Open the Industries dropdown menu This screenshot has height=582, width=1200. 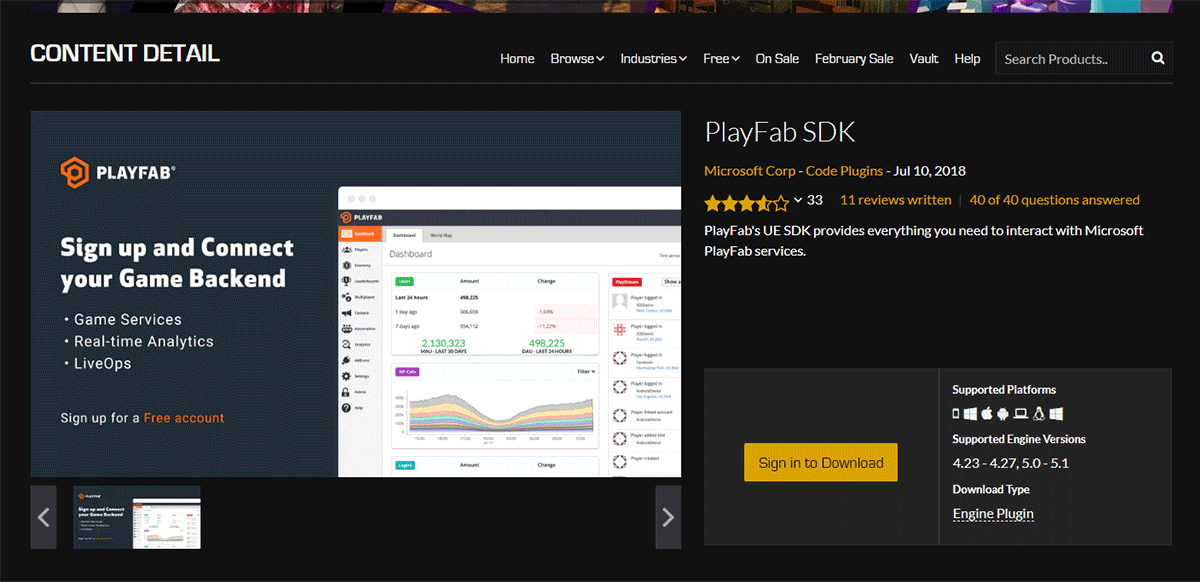(653, 59)
